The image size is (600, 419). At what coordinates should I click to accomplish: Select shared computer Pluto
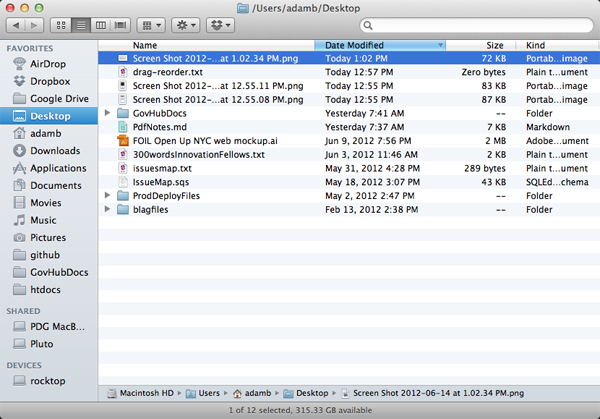click(49, 344)
